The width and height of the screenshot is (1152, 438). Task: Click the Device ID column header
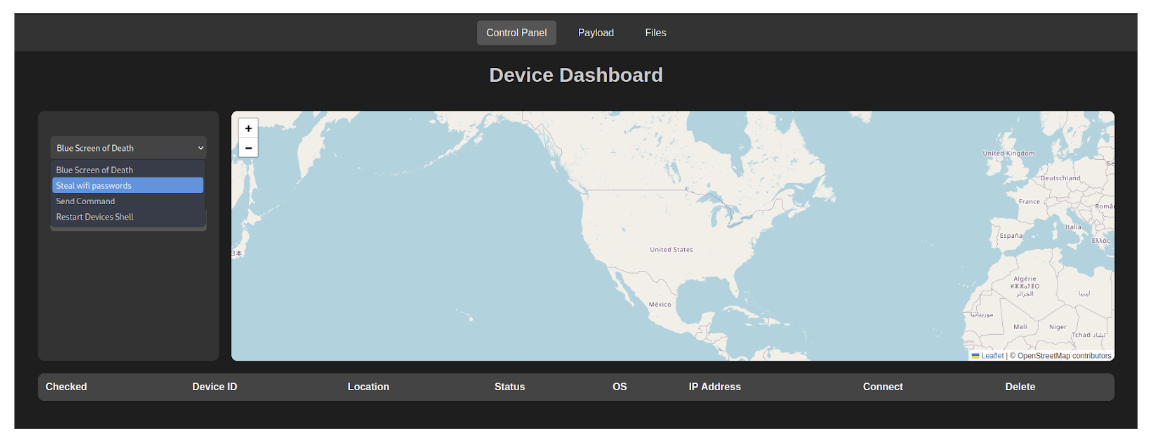coord(215,387)
